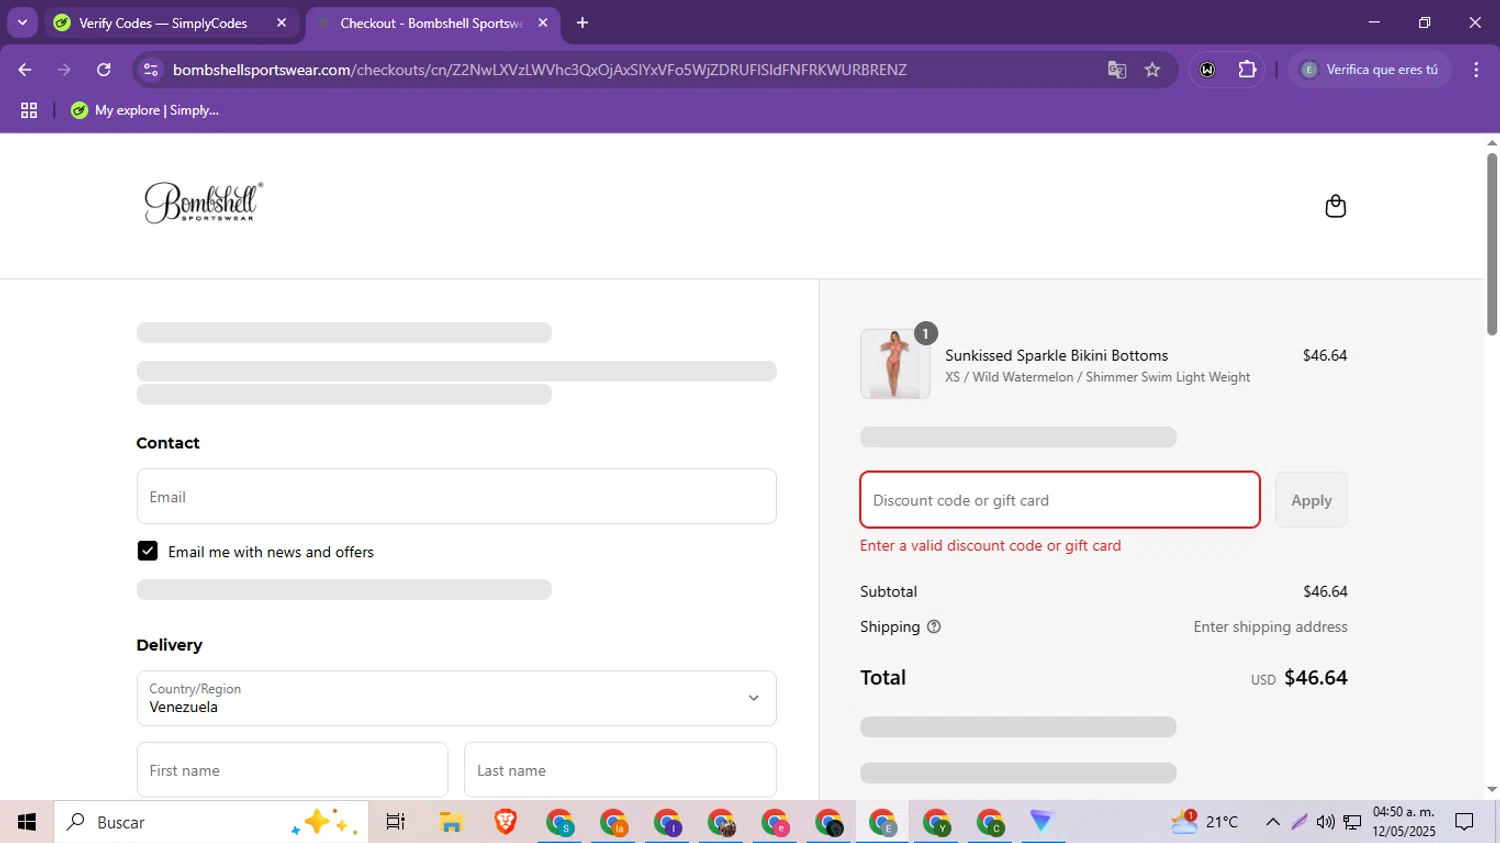This screenshot has height=843, width=1500.
Task: Open the volume control in system tray
Action: coord(1326,822)
